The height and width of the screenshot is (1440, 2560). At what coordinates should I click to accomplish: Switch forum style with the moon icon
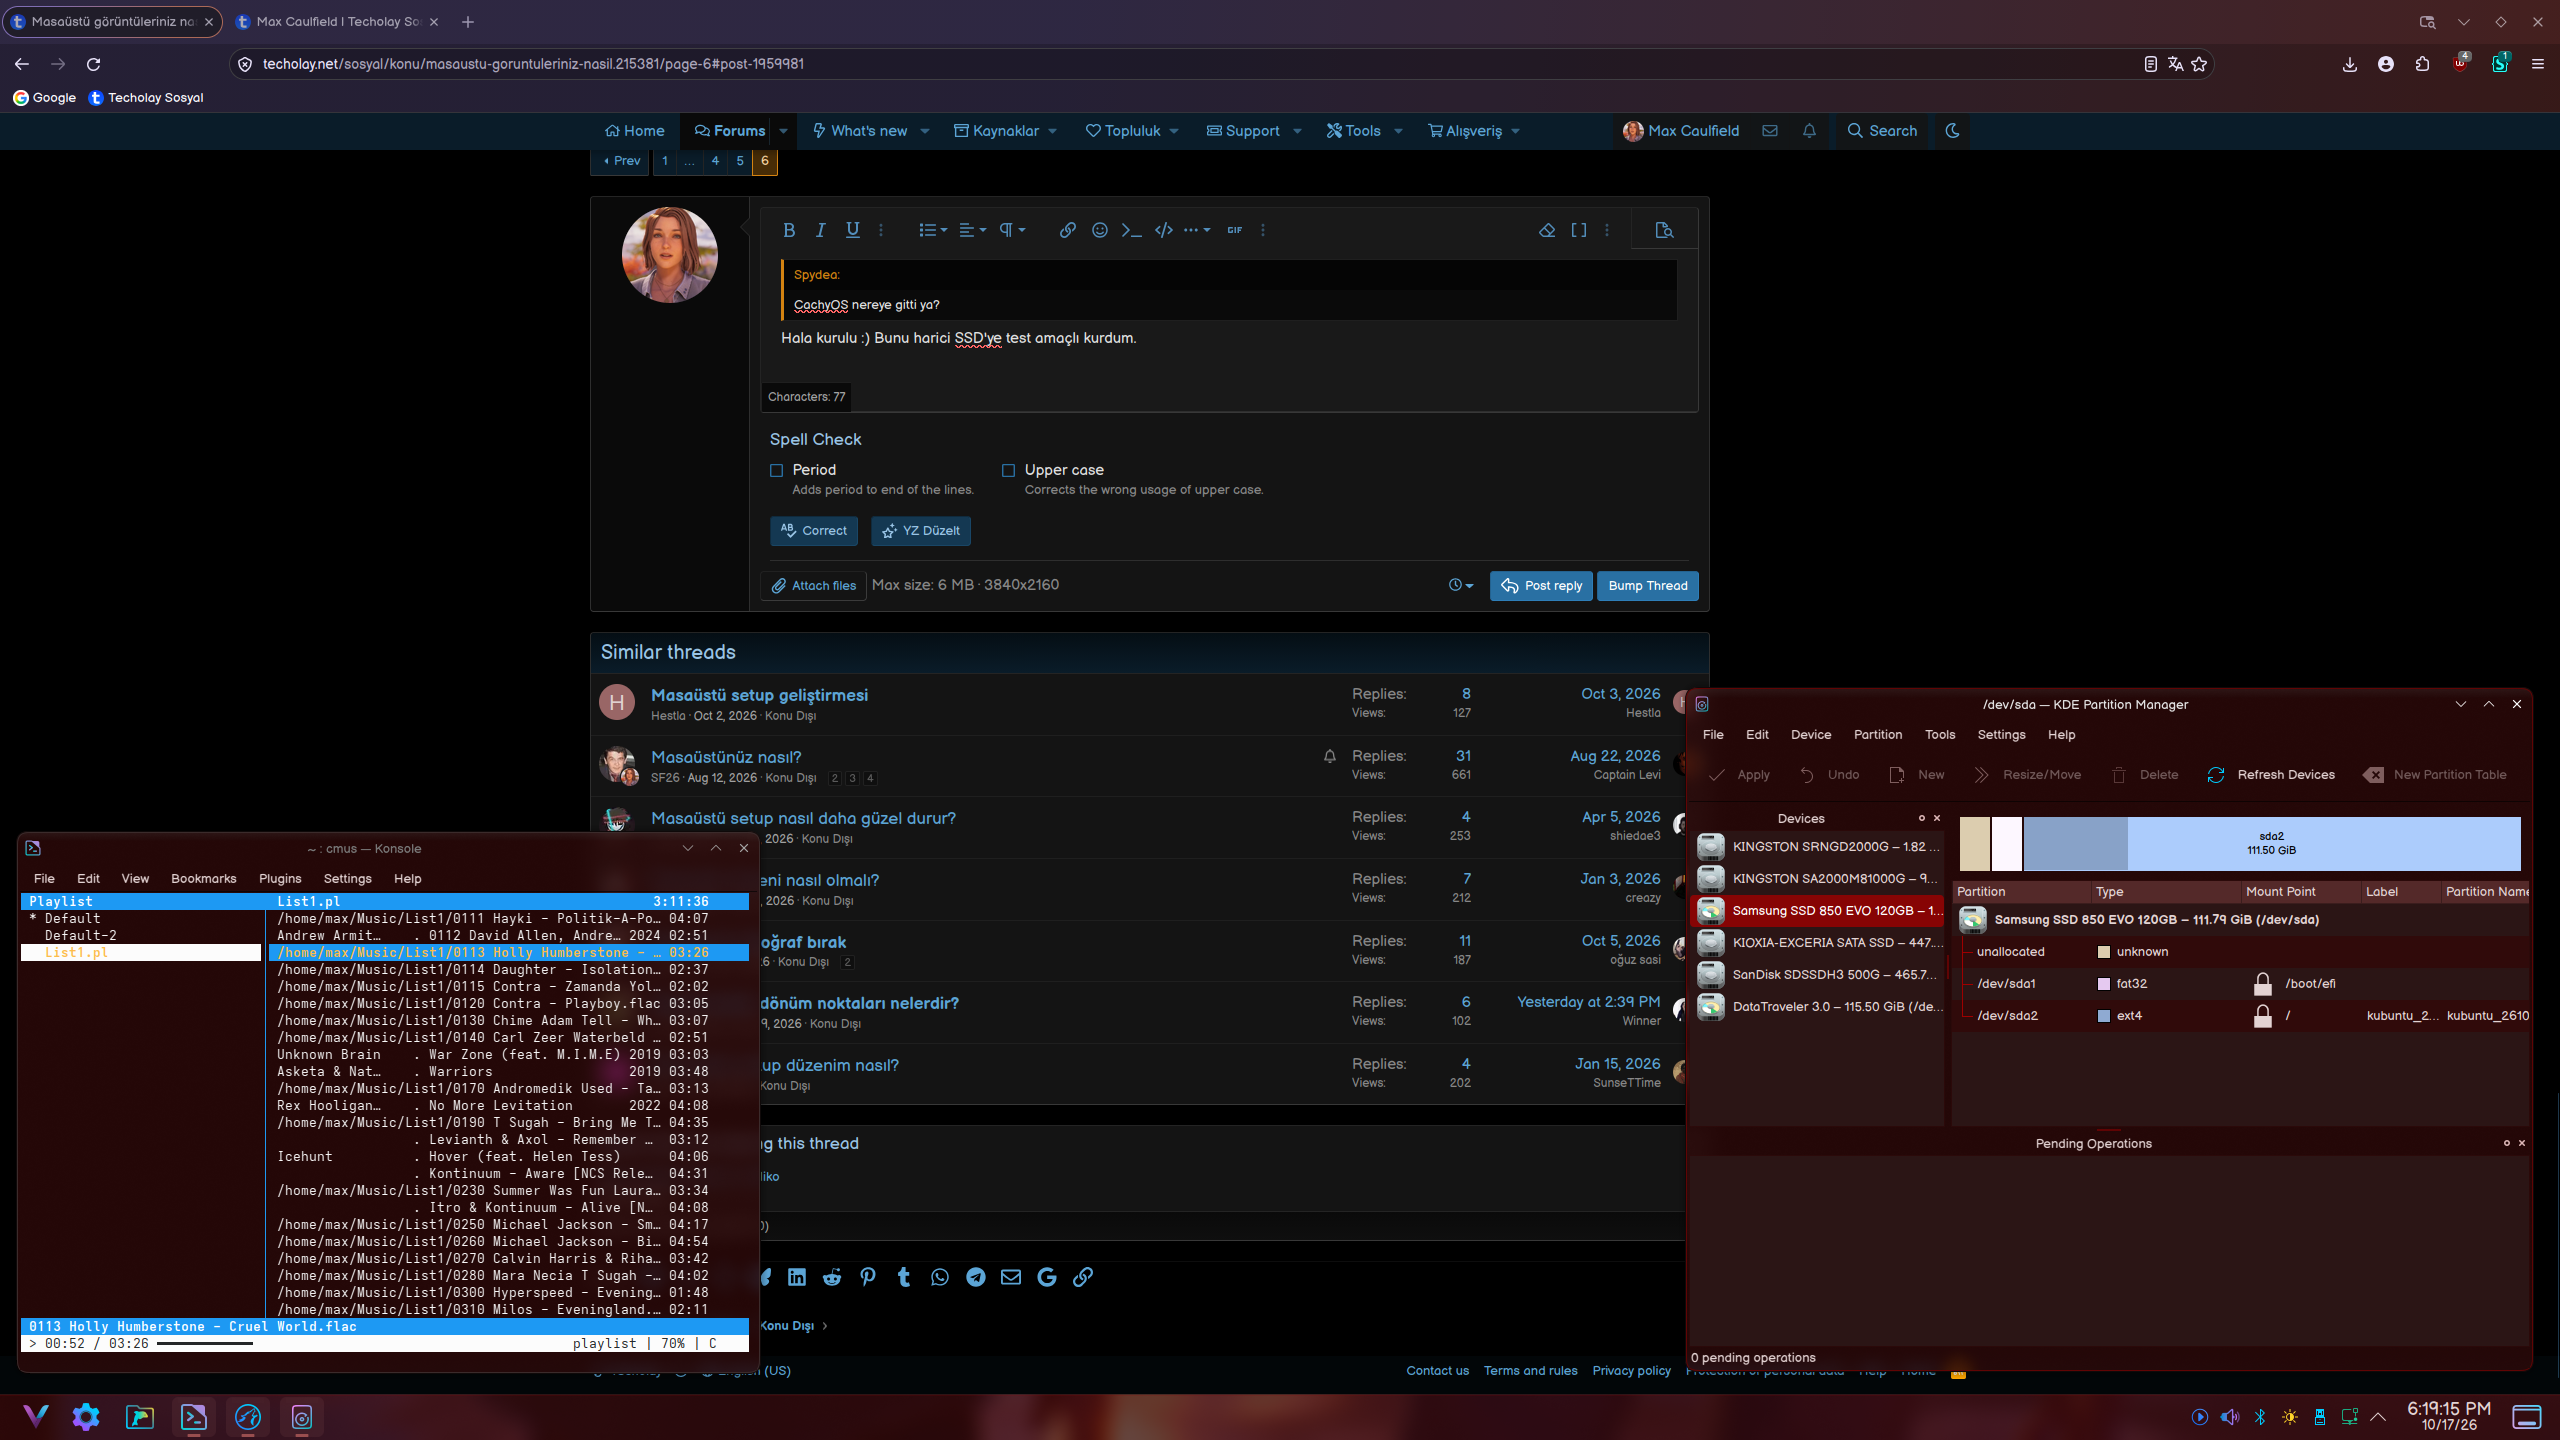[x=1952, y=131]
